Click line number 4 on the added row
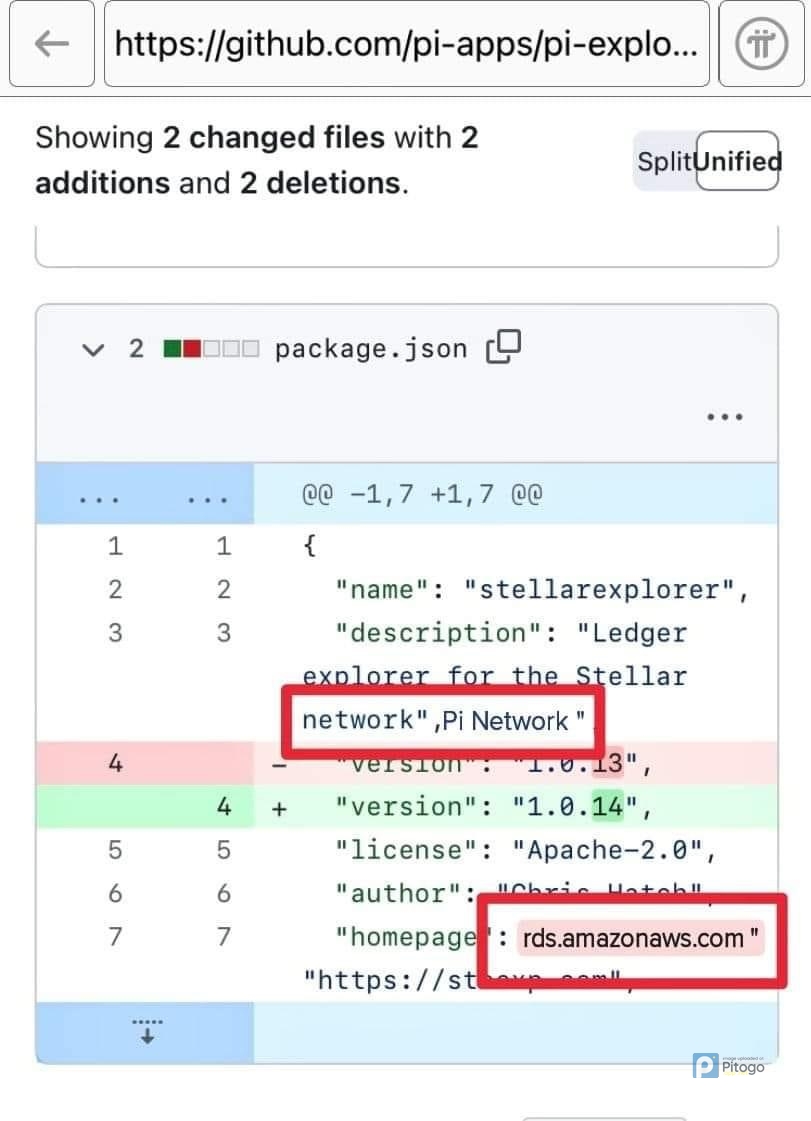811x1121 pixels. [x=223, y=806]
